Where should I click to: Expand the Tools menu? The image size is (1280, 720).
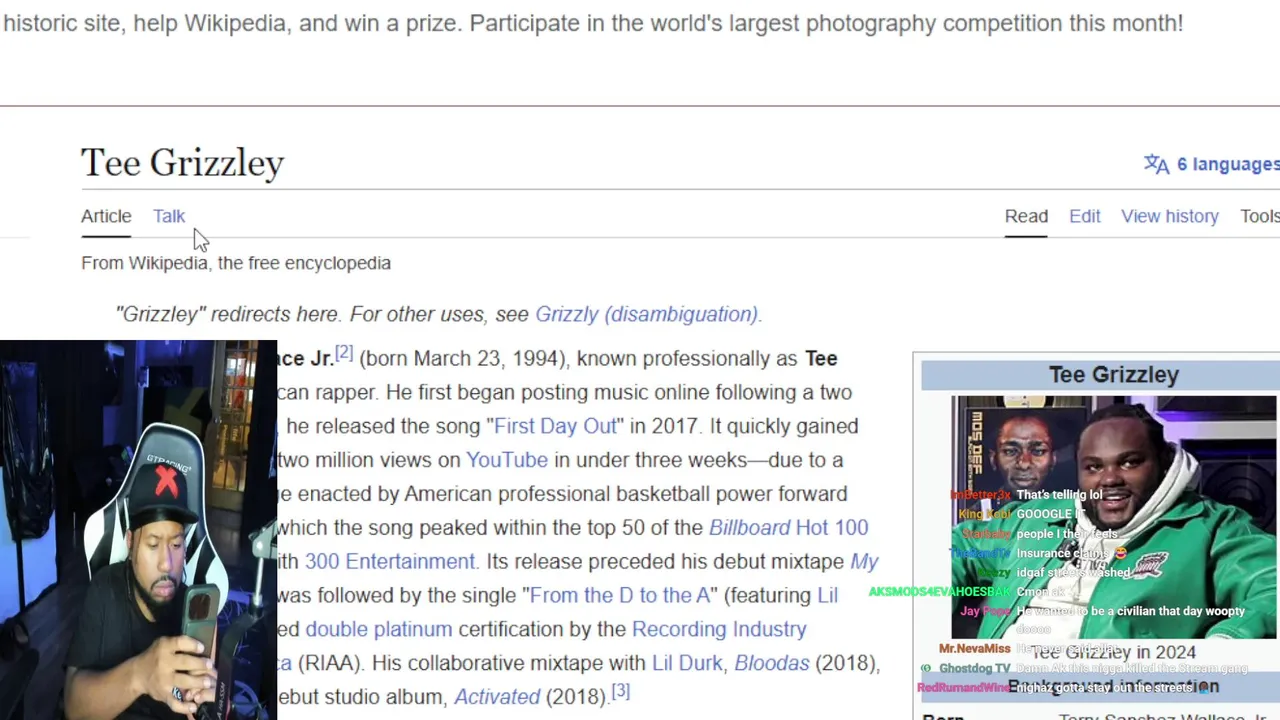tap(1260, 216)
